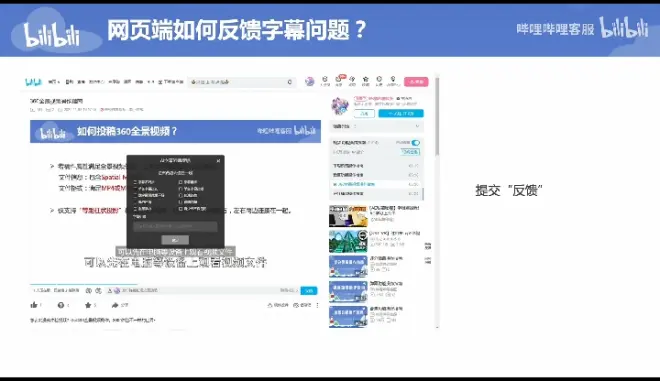Click the thumbs-up like icon
The height and width of the screenshot is (381, 660).
[x=34, y=305]
